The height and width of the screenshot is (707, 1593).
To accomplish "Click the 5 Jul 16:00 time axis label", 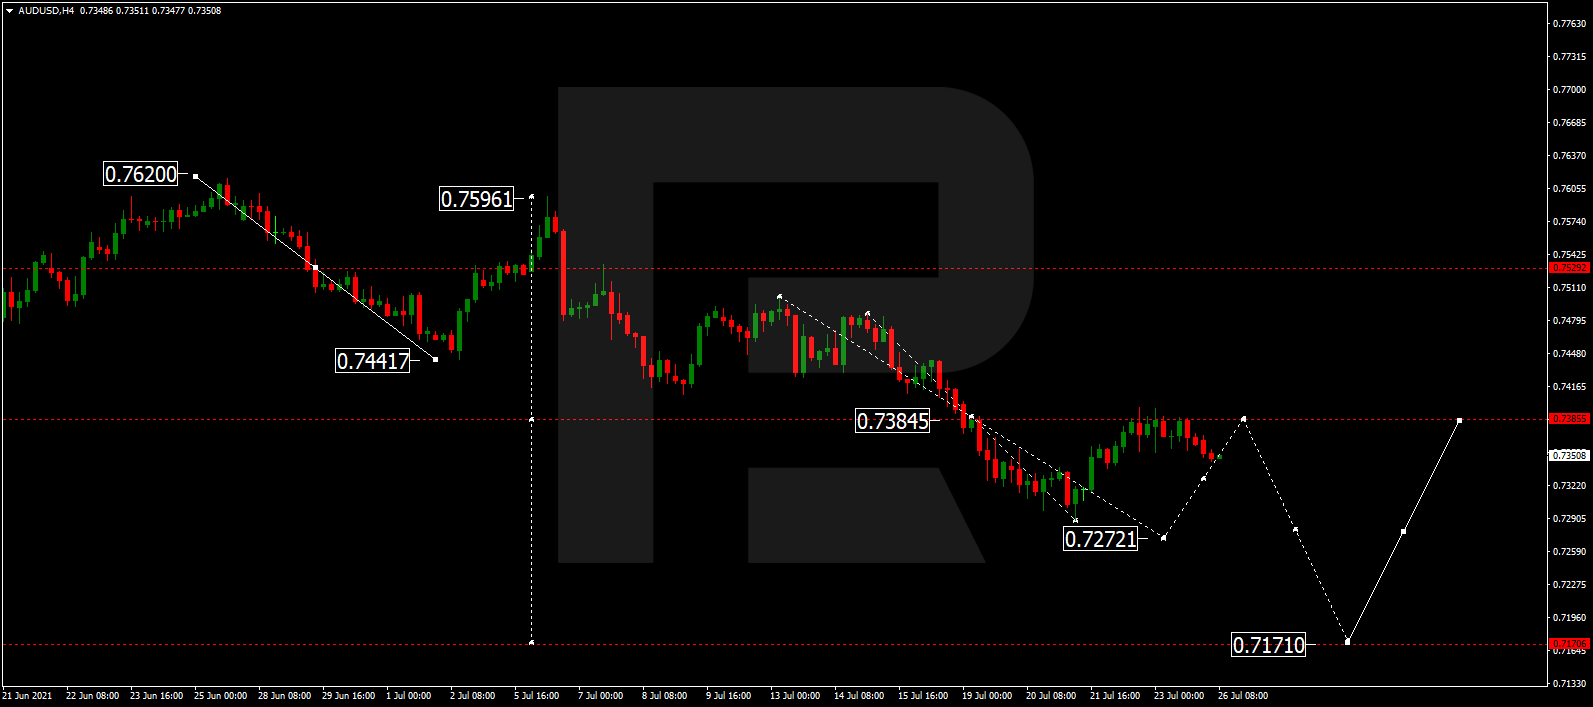I will (x=537, y=696).
